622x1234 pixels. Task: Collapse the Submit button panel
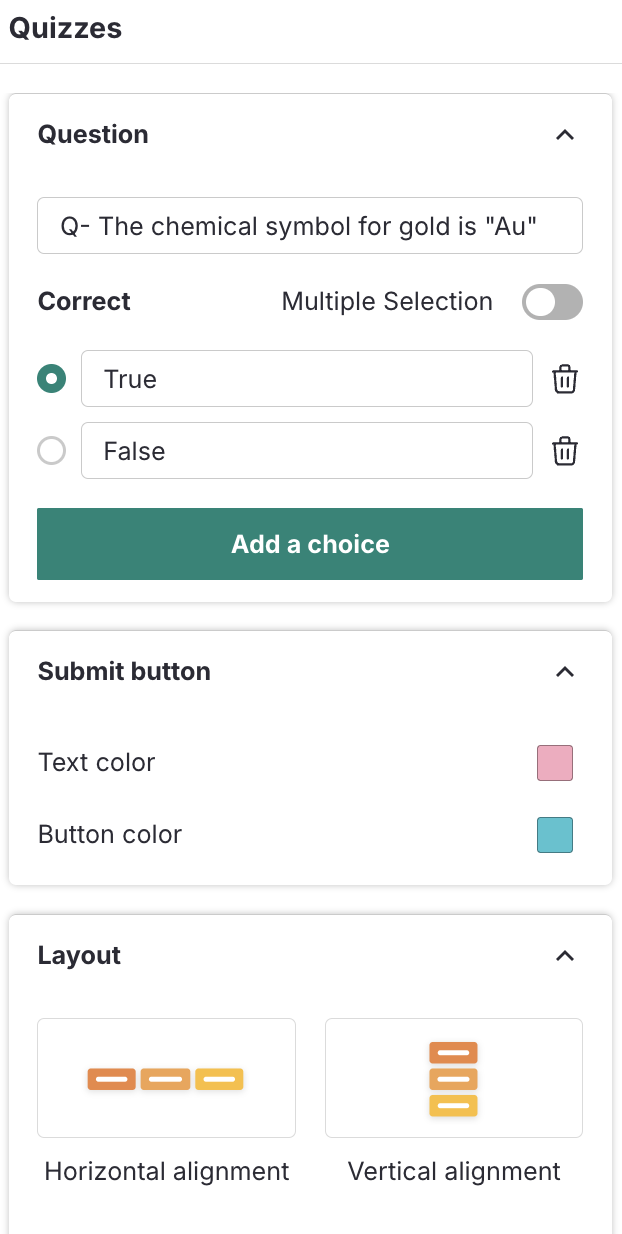coord(565,671)
